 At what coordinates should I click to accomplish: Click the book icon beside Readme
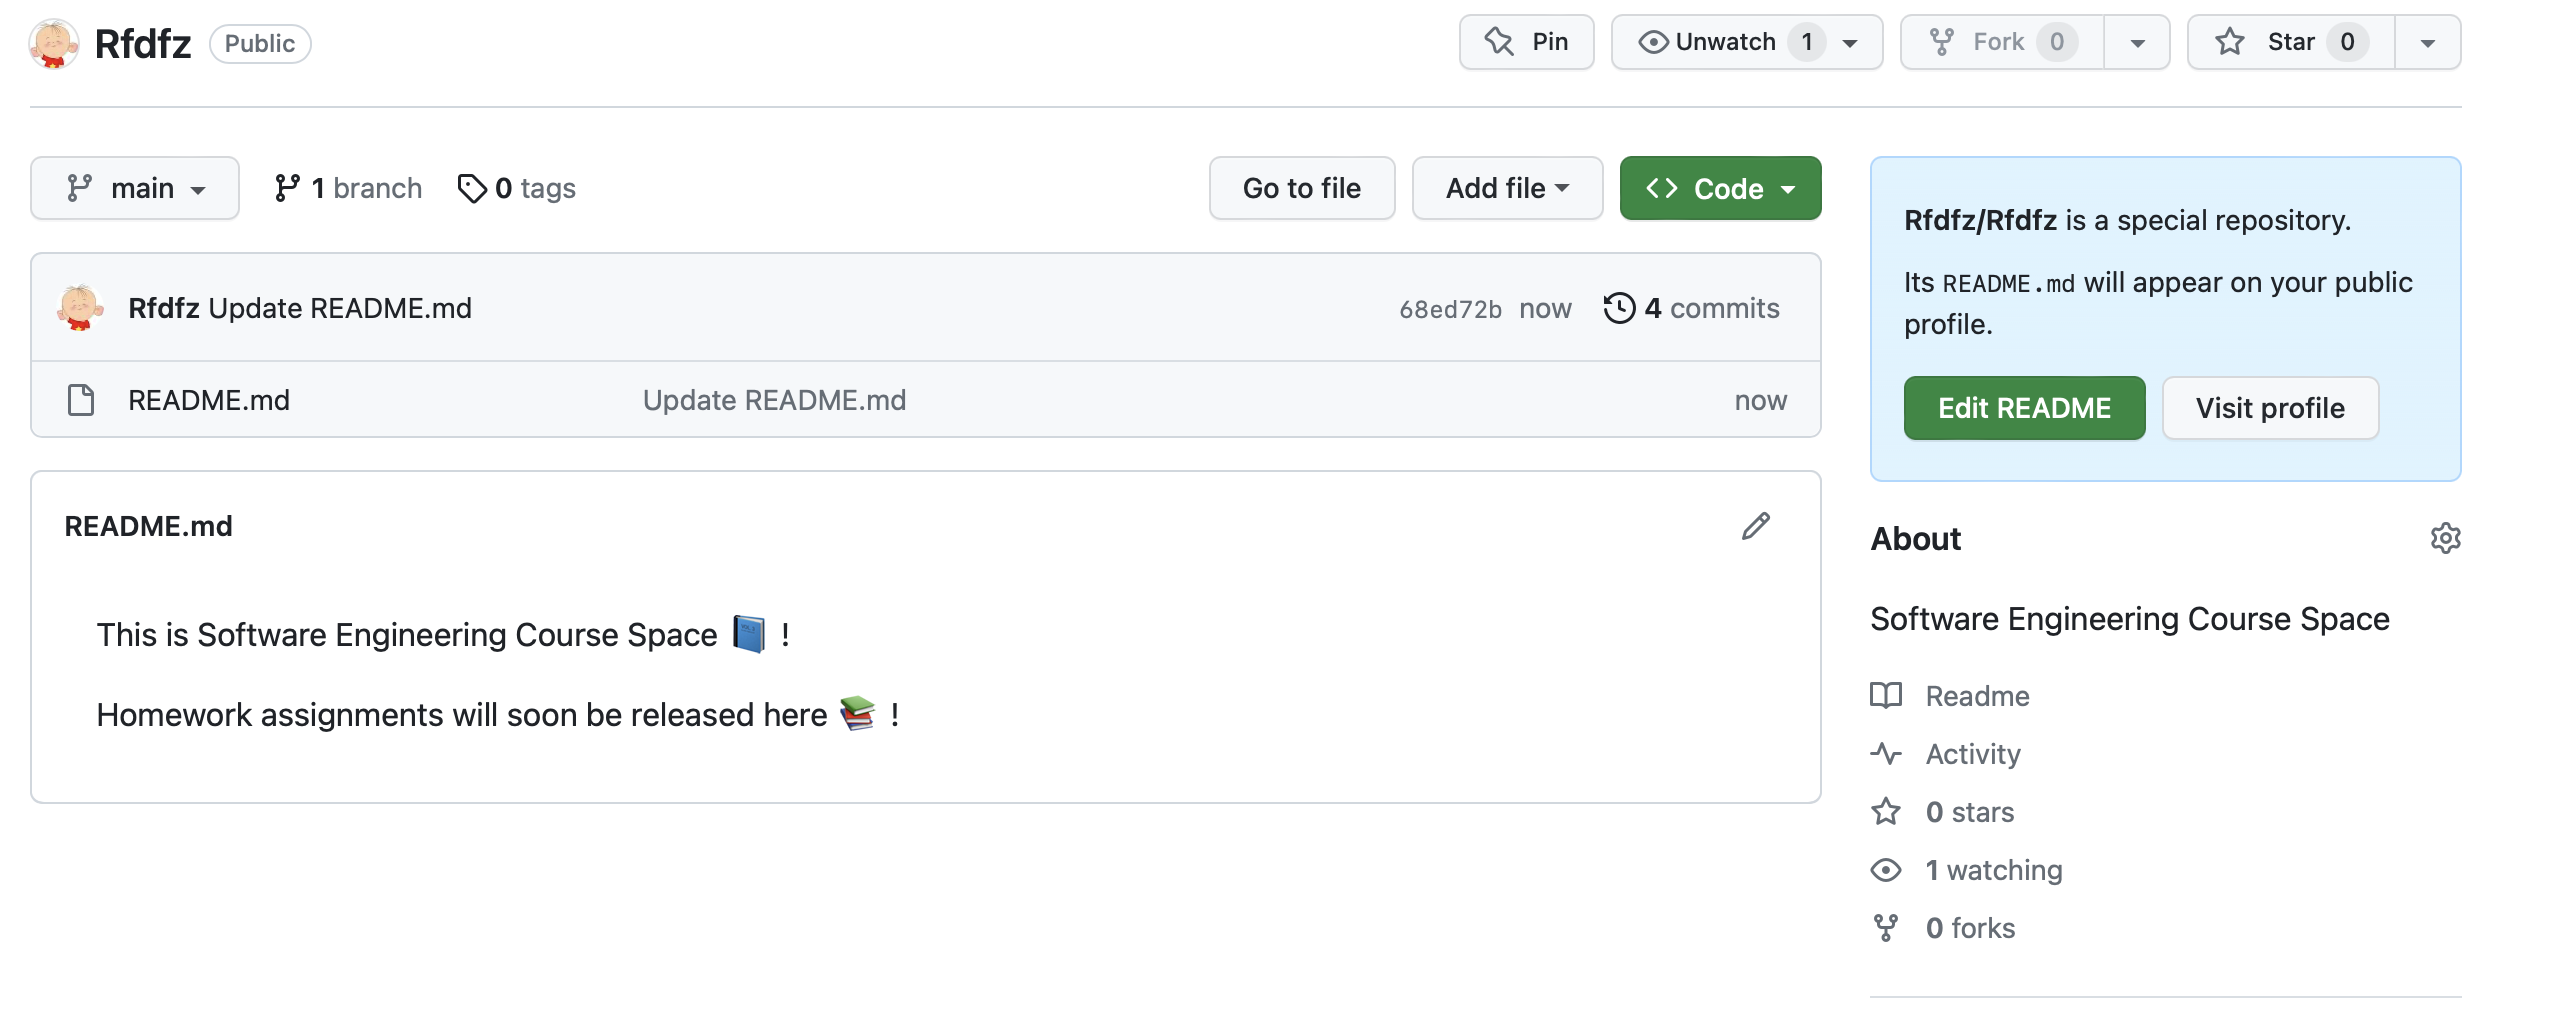1886,696
